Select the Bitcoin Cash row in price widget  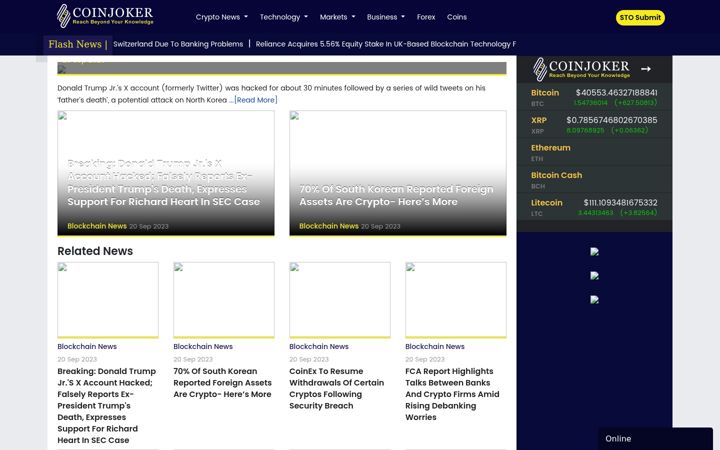pos(594,180)
